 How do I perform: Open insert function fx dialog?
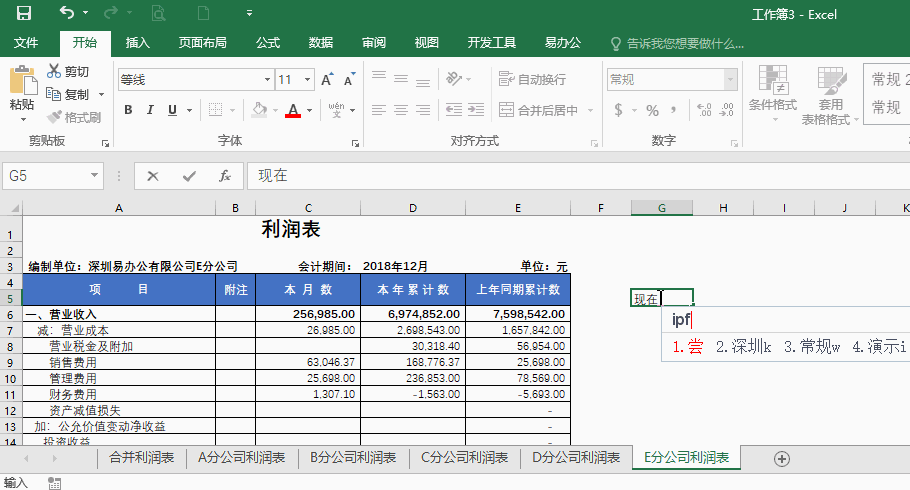click(x=225, y=176)
